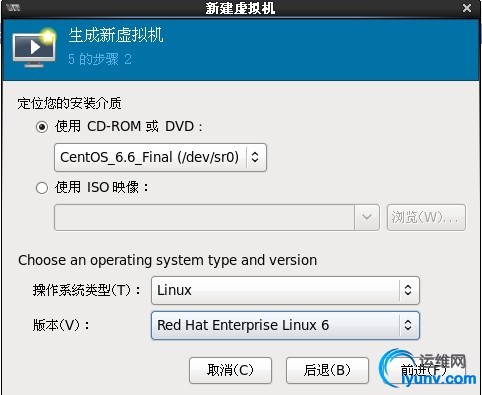The height and width of the screenshot is (395, 482).
Task: Click the window menu icon in the title bar
Action: pyautogui.click(x=13, y=8)
